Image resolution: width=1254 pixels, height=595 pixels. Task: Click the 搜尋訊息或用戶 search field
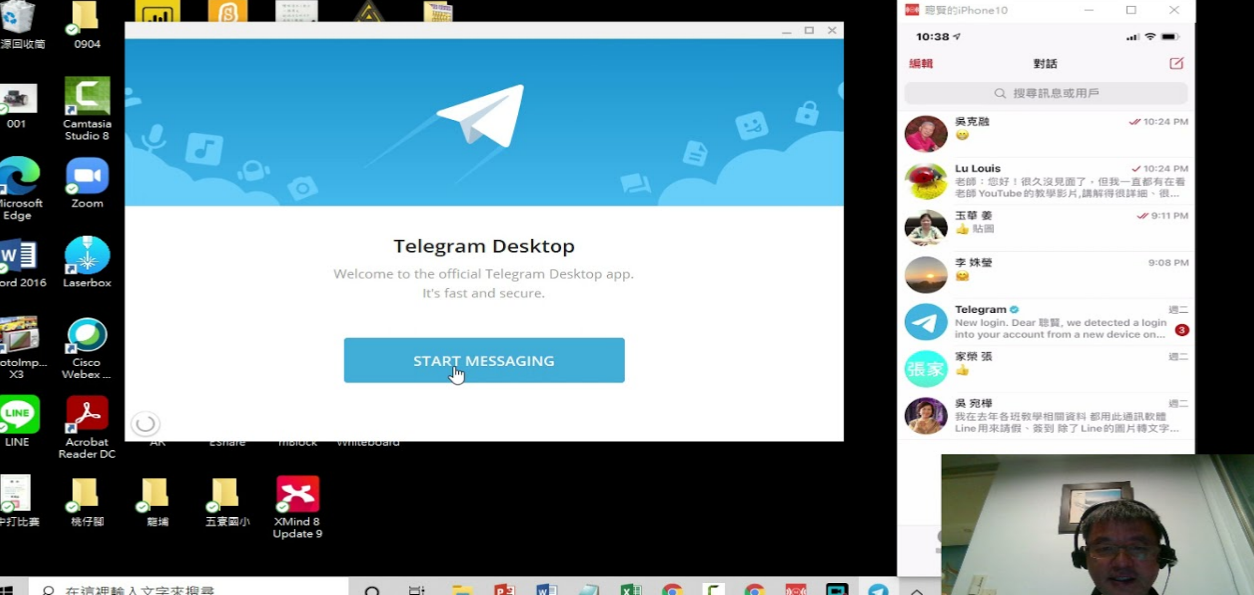[1046, 93]
